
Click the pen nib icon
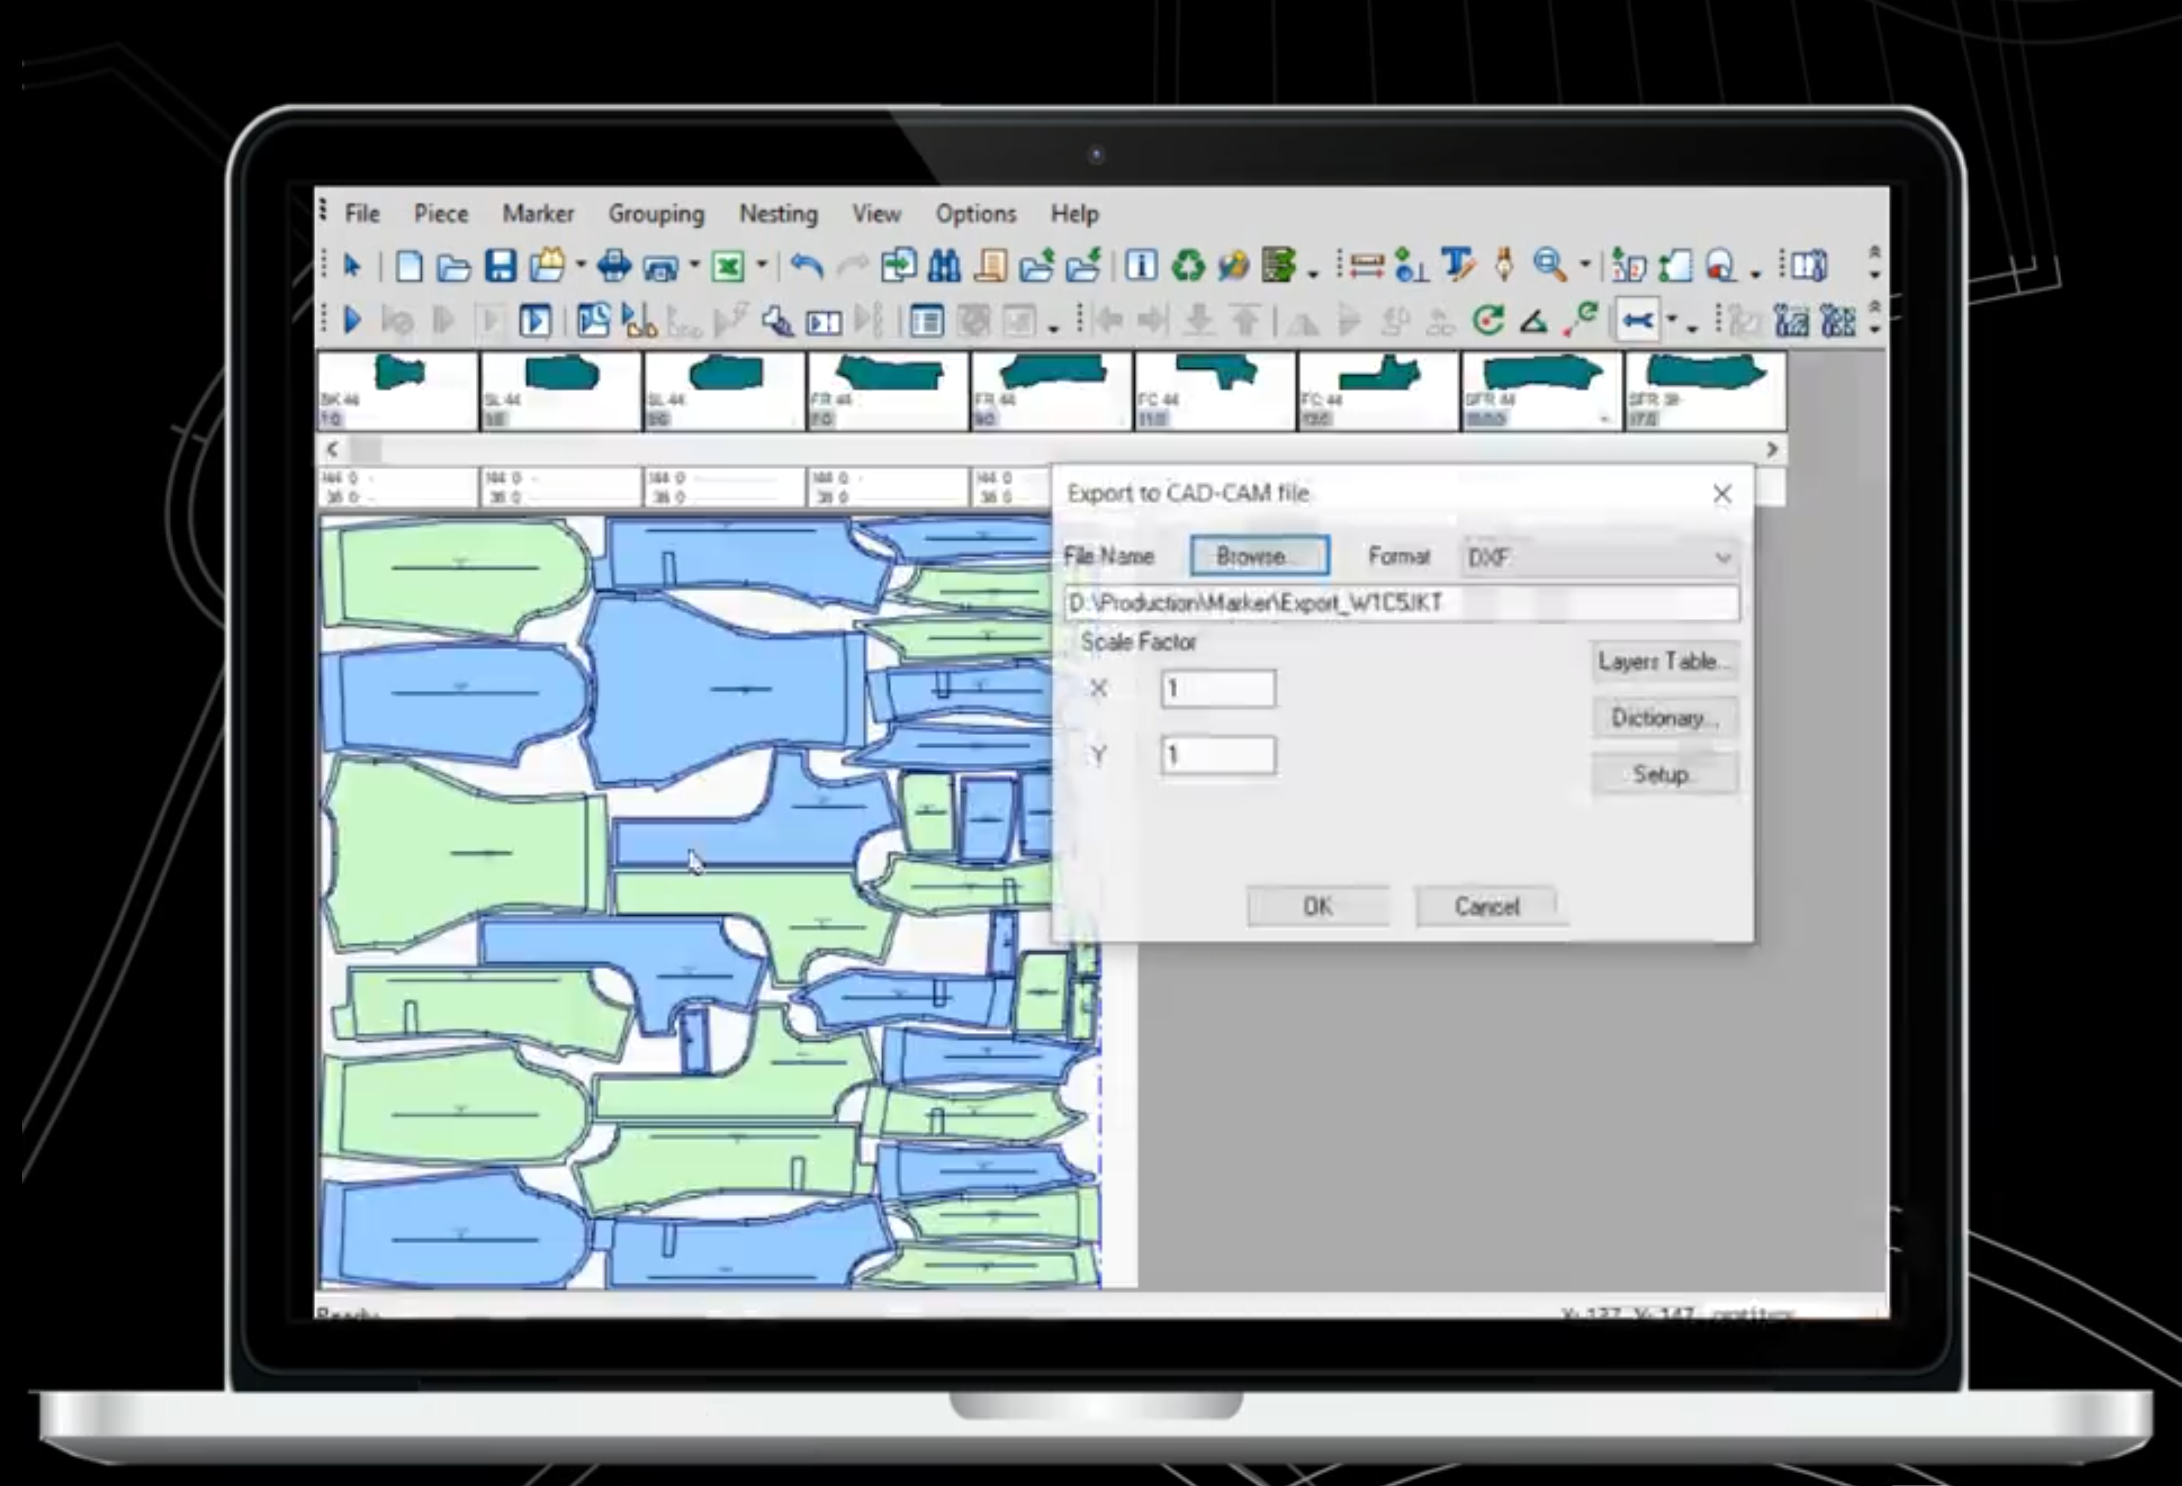[x=1503, y=266]
